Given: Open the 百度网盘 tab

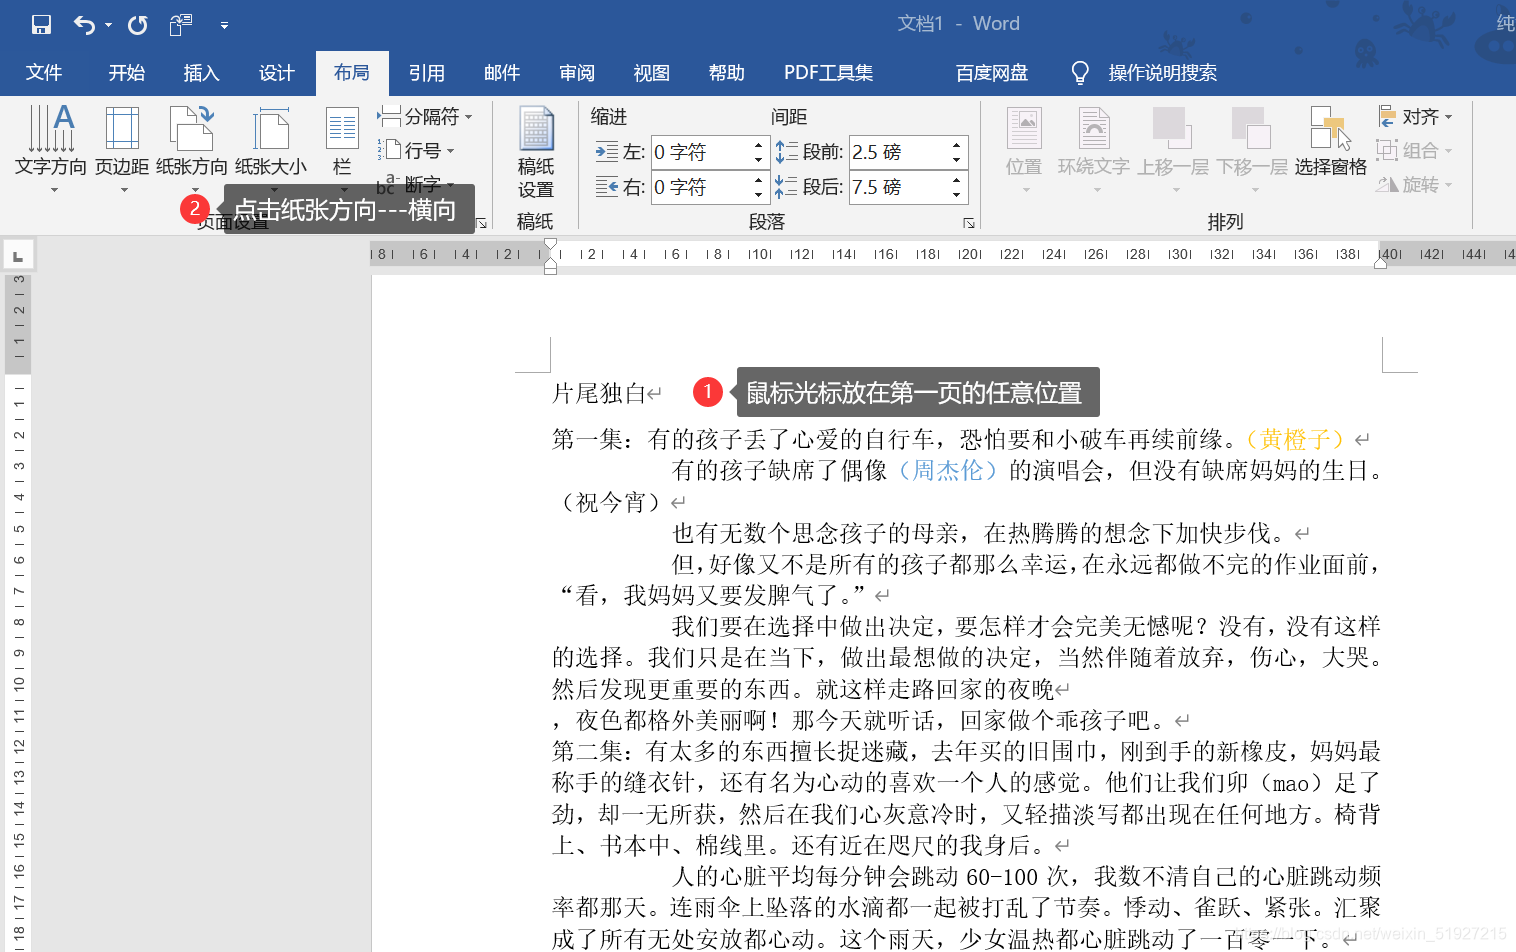Looking at the screenshot, I should click(992, 73).
